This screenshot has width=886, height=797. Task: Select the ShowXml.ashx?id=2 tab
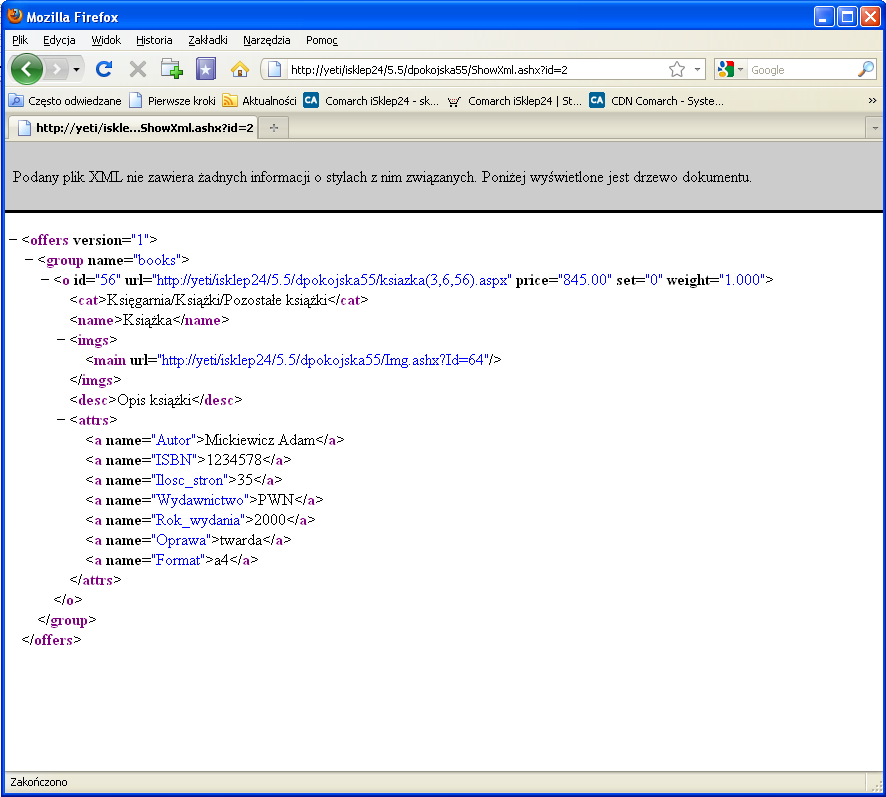pyautogui.click(x=133, y=128)
